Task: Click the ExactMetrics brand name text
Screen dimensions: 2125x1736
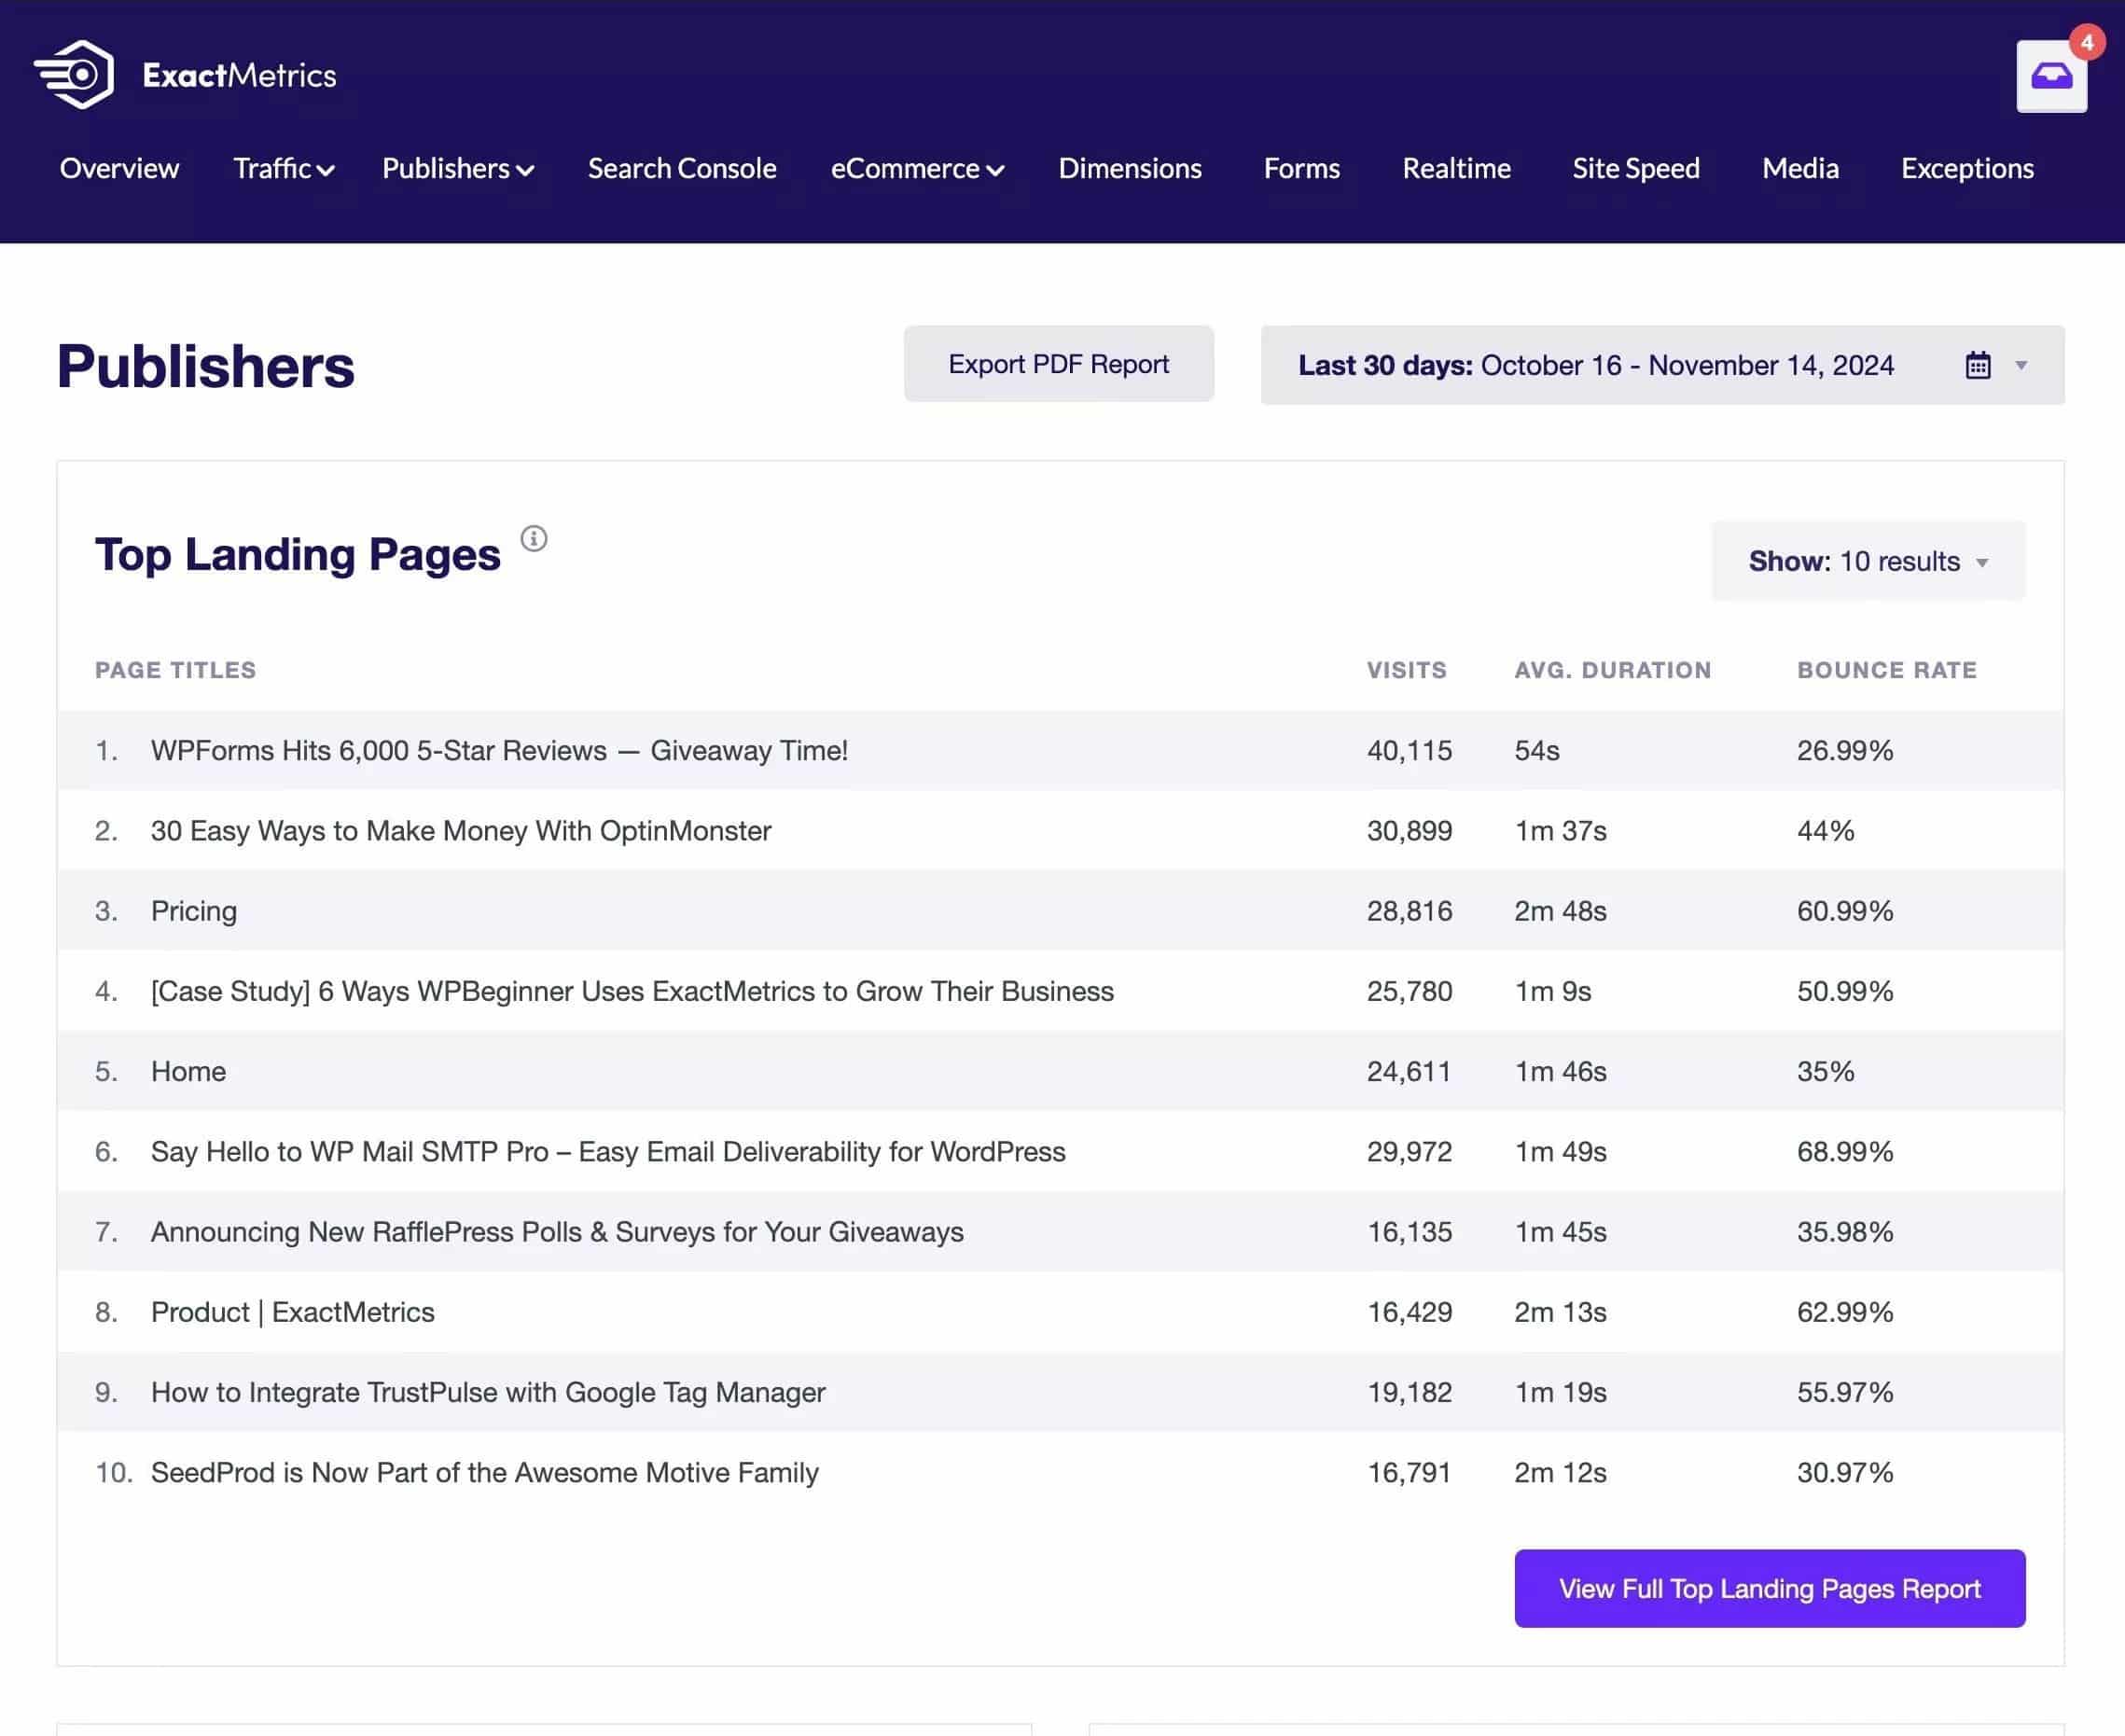Action: tap(239, 76)
